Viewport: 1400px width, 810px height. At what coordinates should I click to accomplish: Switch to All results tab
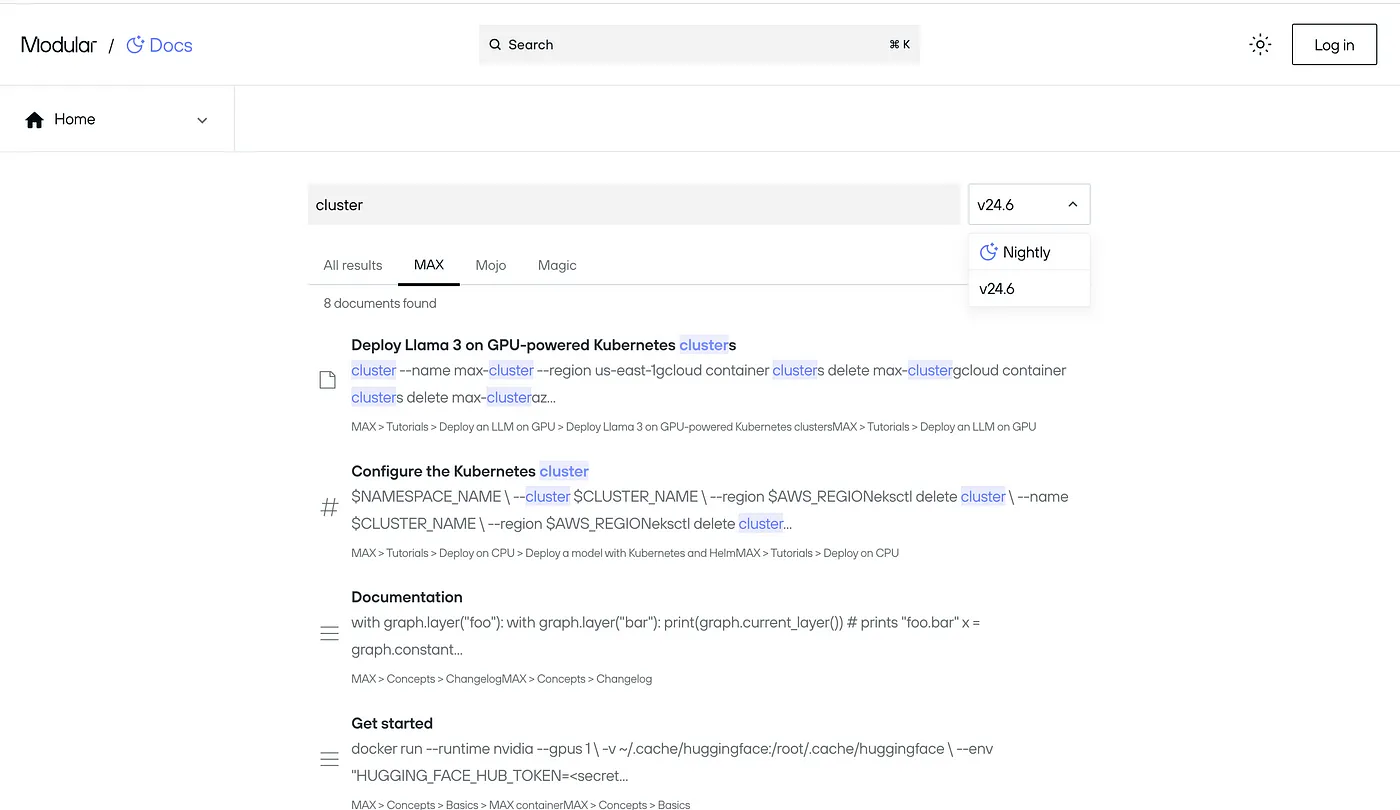pyautogui.click(x=353, y=265)
